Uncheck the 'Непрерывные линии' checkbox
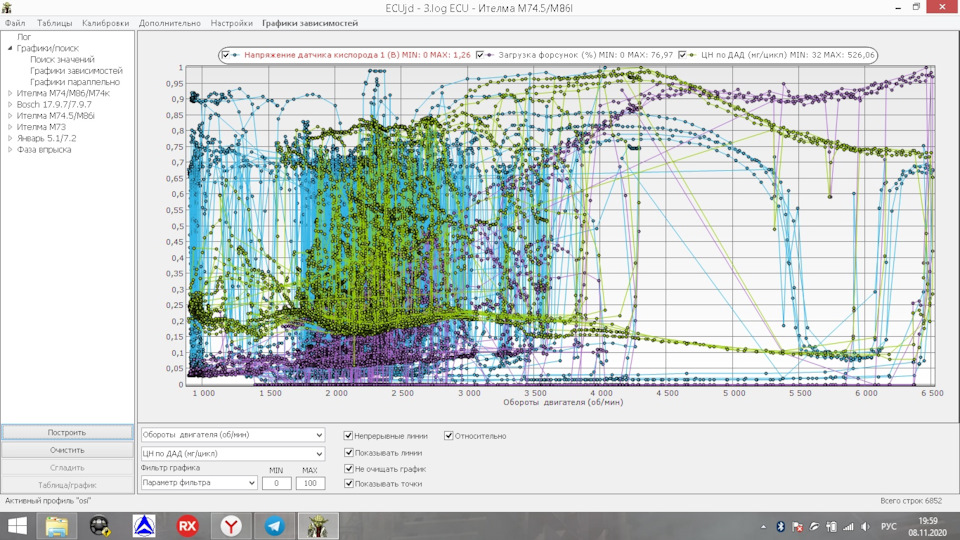Viewport: 960px width, 540px height. (348, 436)
